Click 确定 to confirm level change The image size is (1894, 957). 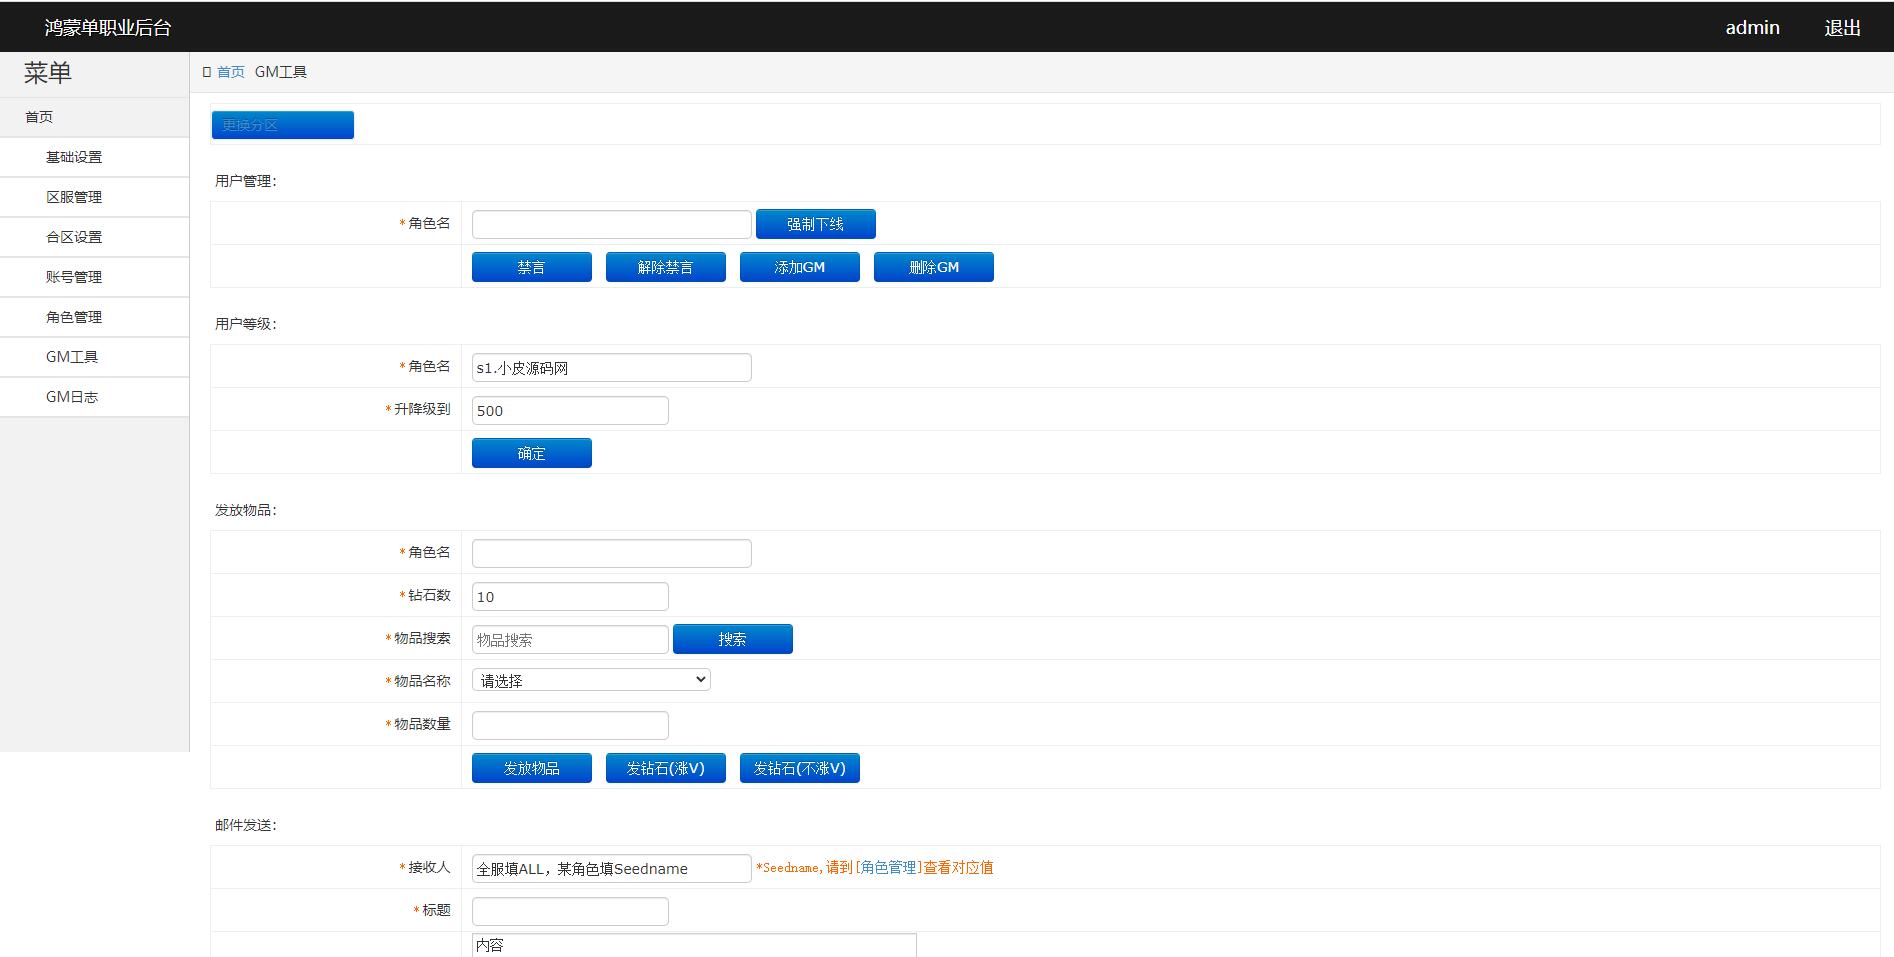tap(531, 452)
